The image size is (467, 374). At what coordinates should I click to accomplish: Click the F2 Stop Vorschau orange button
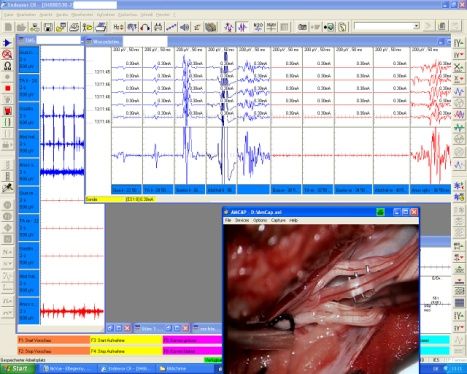[x=53, y=351]
